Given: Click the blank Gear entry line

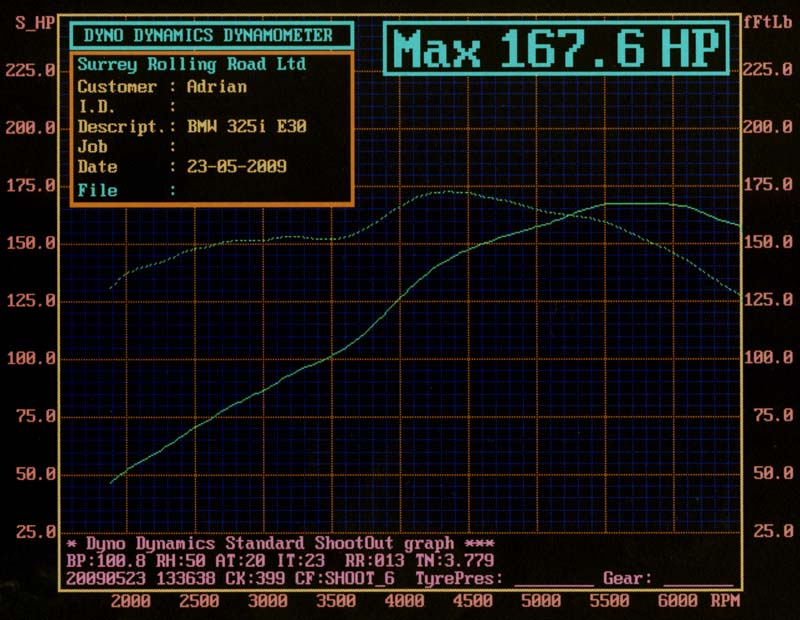Looking at the screenshot, I should [698, 580].
